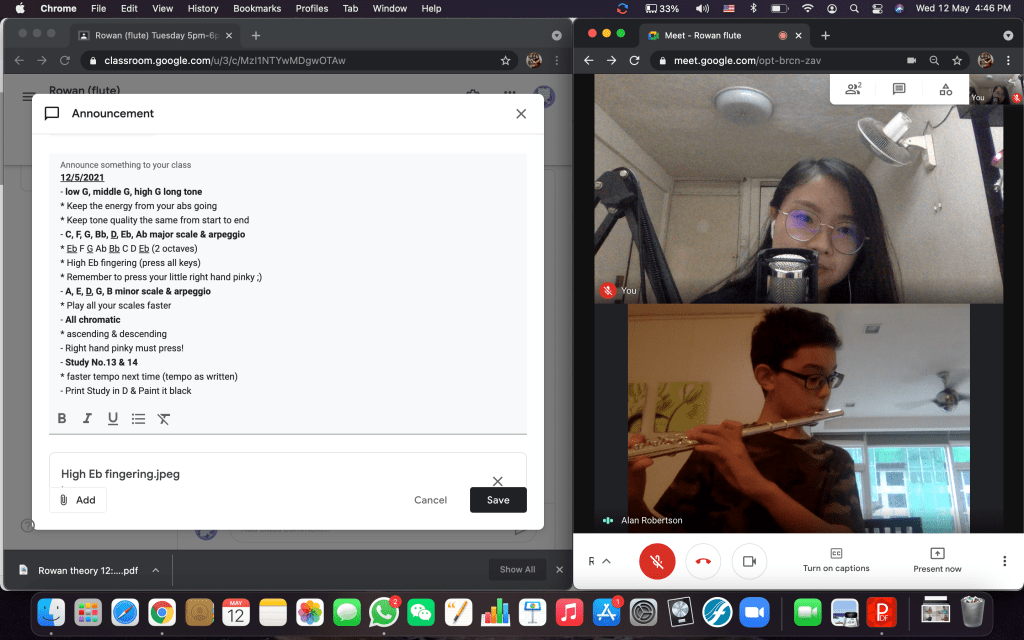Switch to the Rowan (flute) Classroom tab
Screen dimensions: 1024x640
coord(155,35)
